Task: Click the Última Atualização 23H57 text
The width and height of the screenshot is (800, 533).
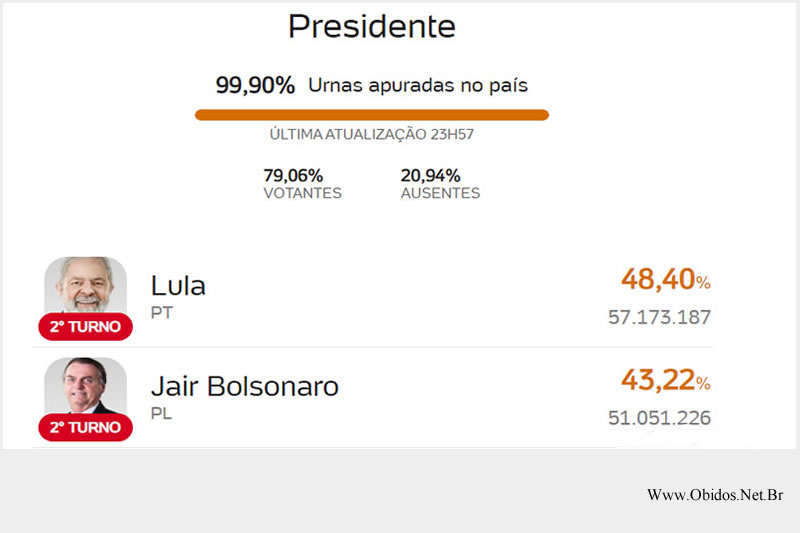Action: [372, 134]
